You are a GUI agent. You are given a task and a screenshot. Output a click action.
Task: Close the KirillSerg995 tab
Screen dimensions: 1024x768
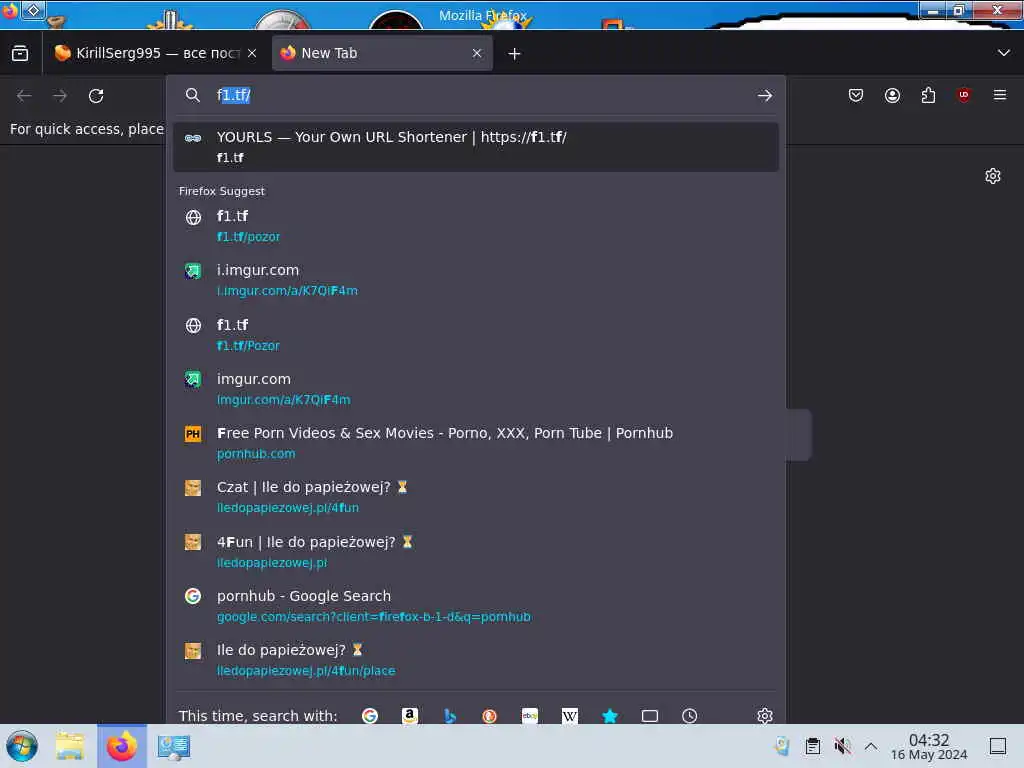point(252,54)
